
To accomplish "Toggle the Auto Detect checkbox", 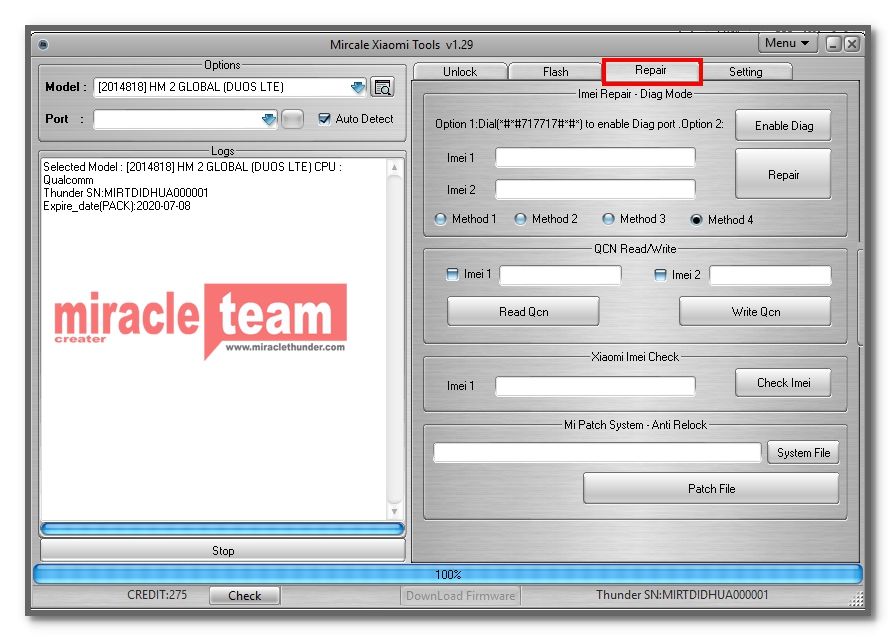I will (x=325, y=119).
